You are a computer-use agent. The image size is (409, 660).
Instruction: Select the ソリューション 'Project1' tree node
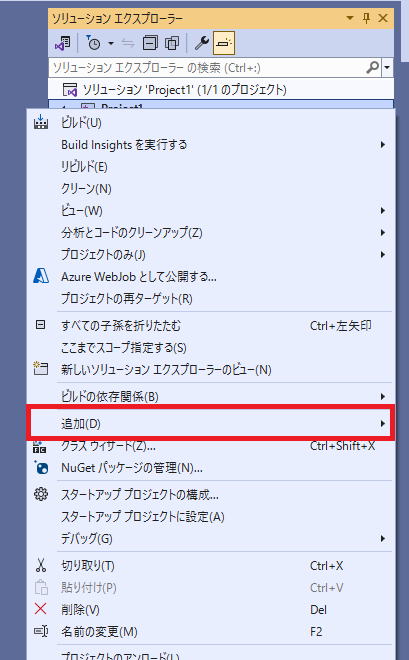[184, 89]
